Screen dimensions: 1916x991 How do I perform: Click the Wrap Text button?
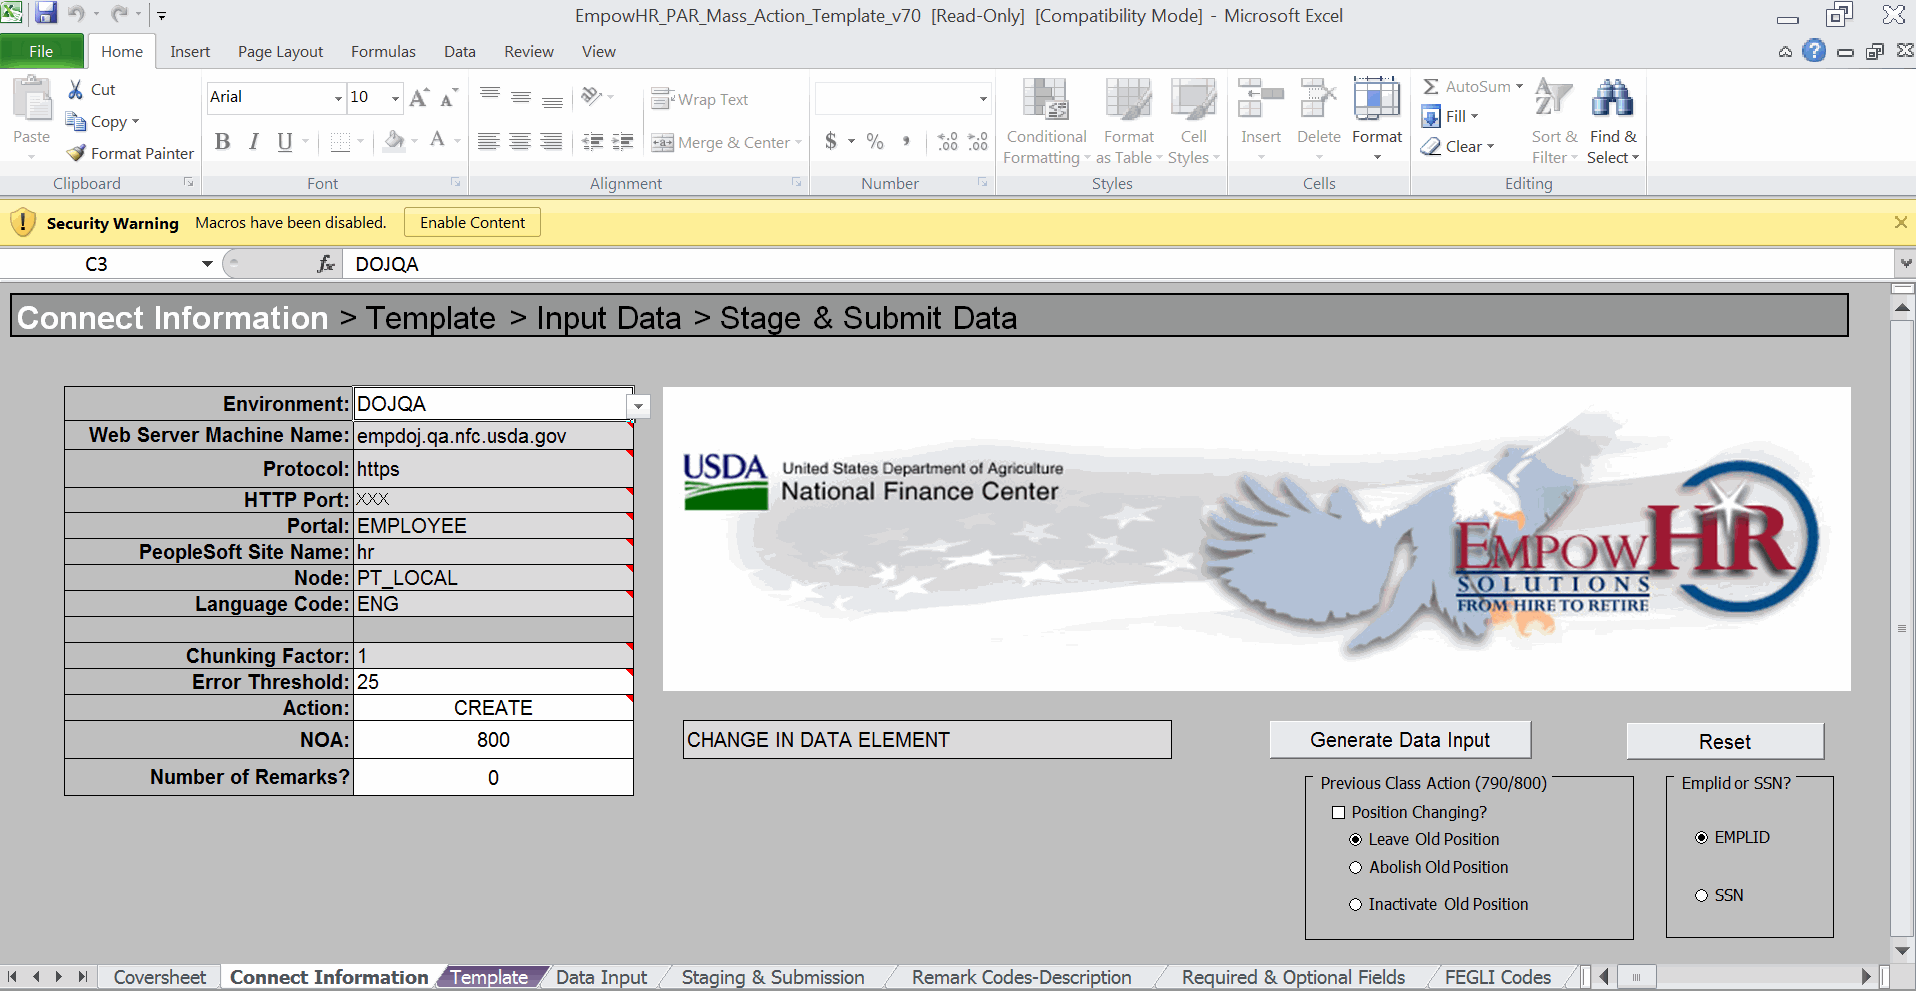pos(699,99)
